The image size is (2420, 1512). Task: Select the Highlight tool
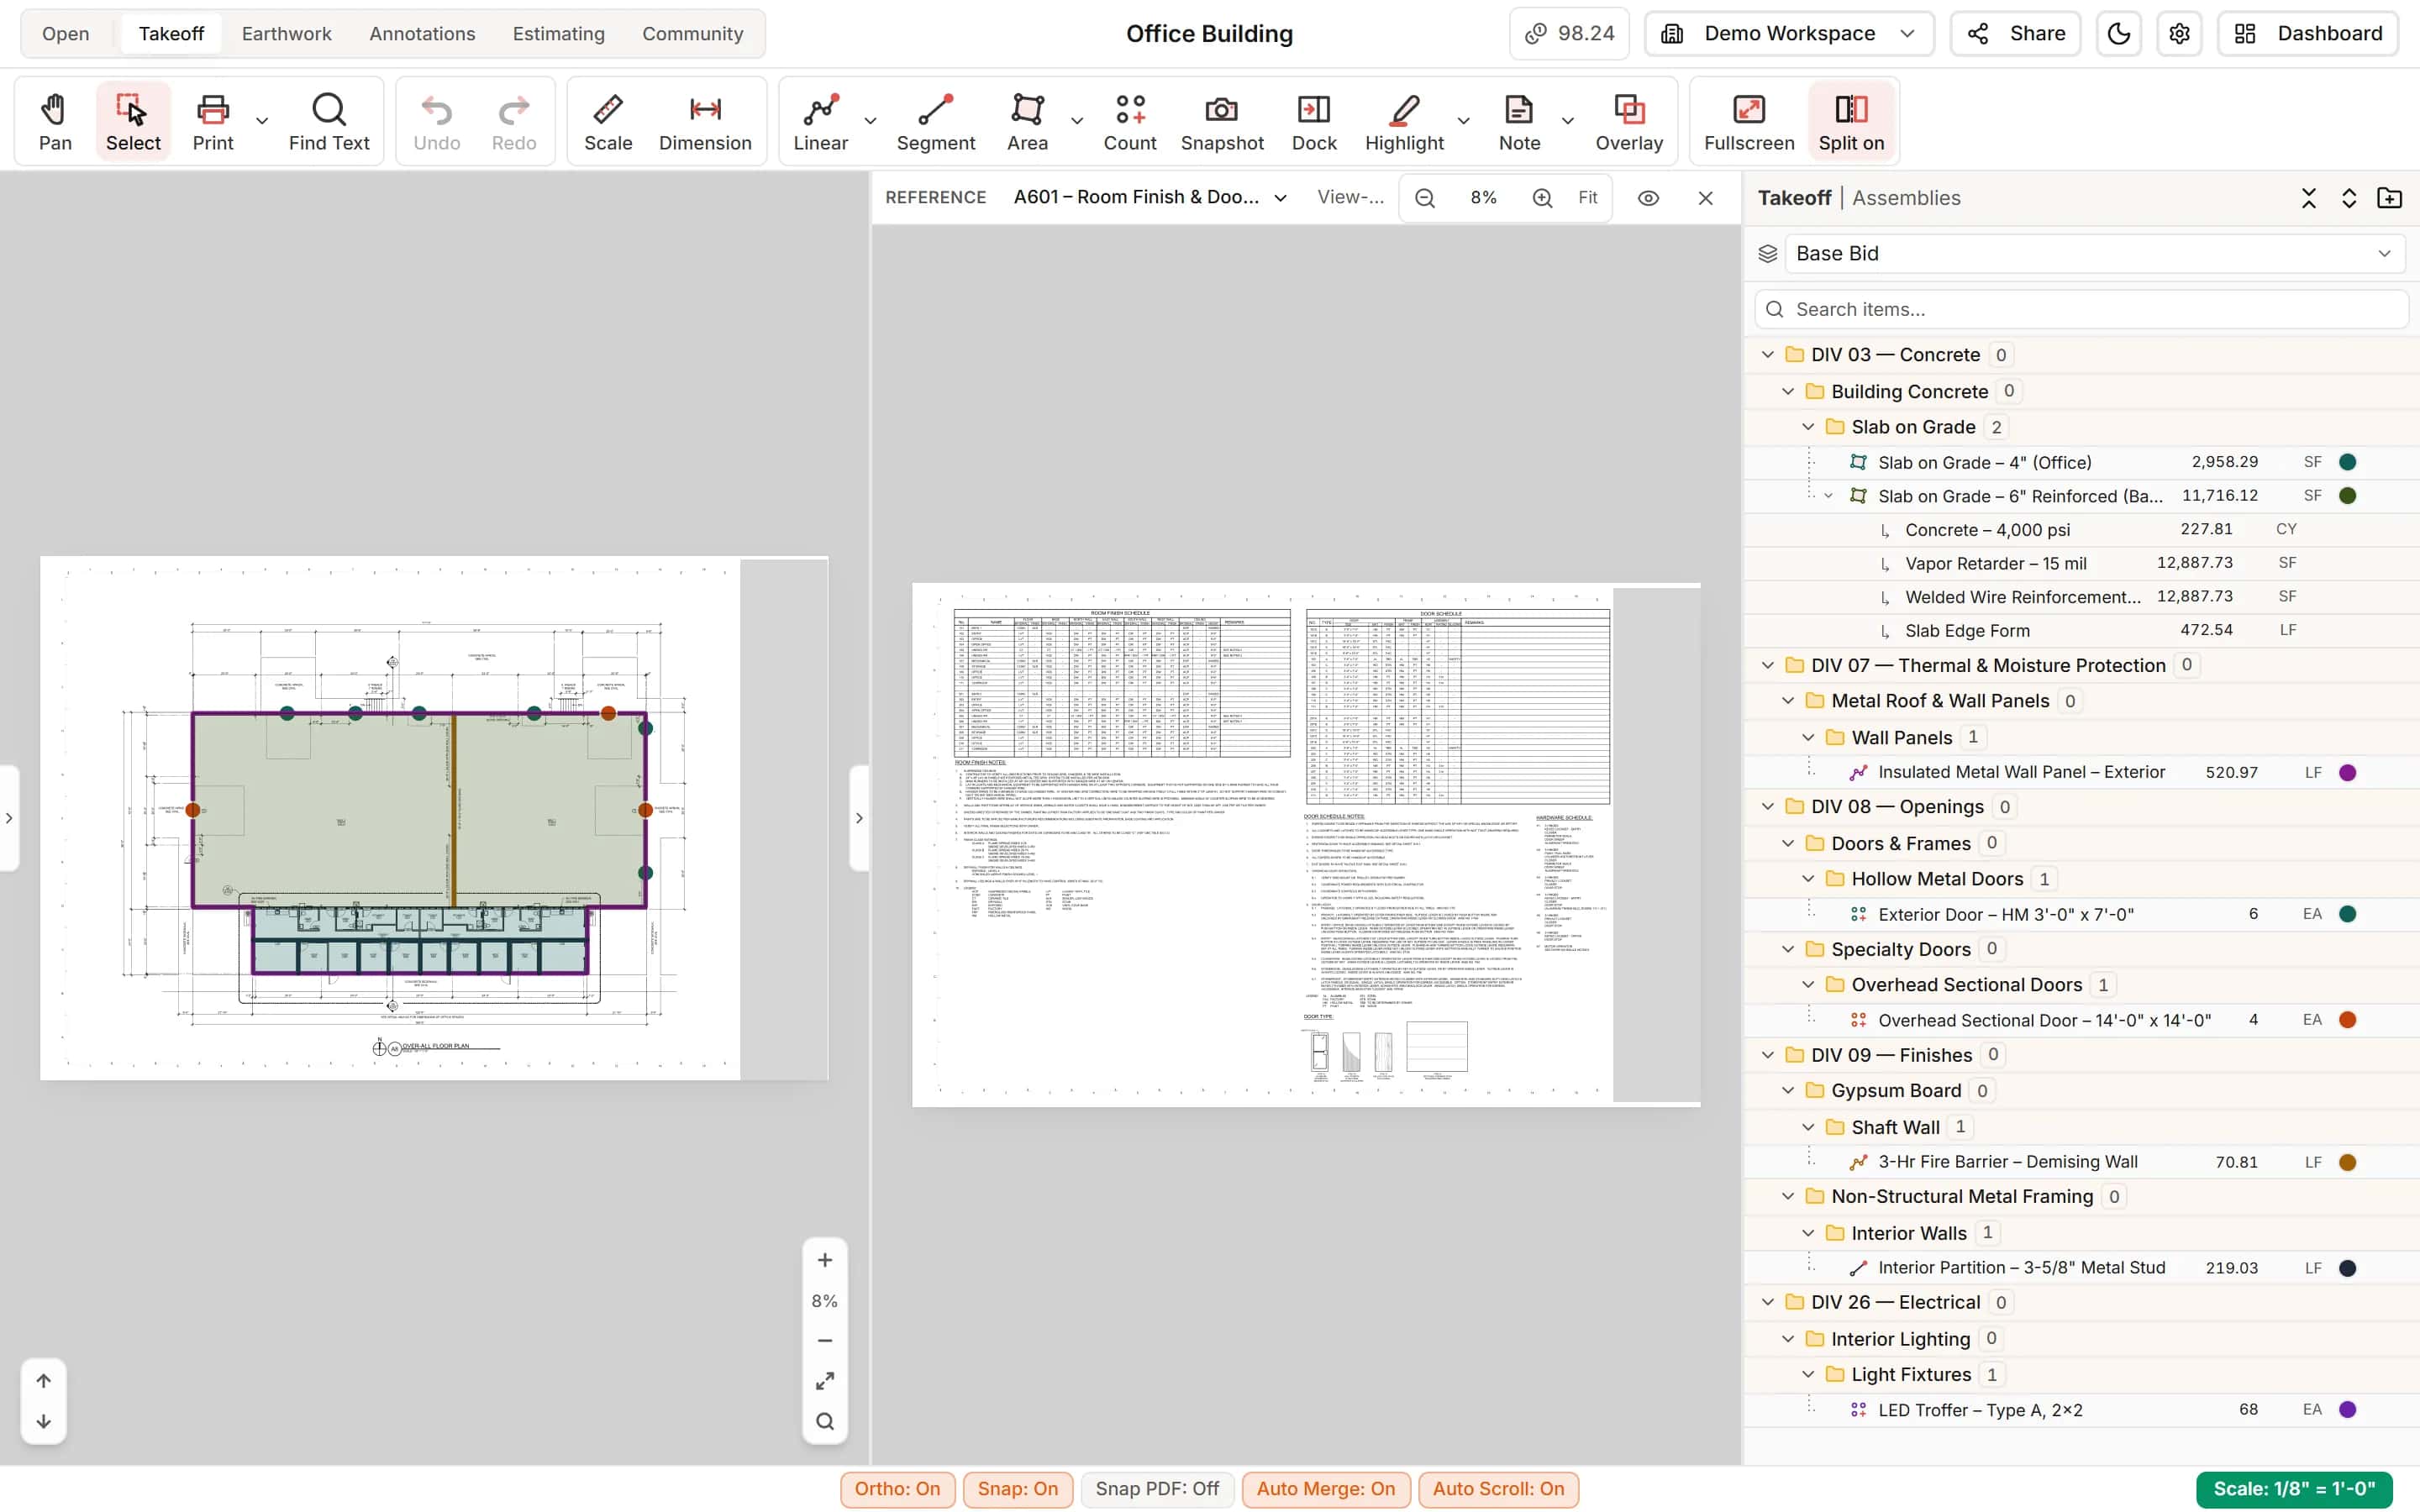1404,122
